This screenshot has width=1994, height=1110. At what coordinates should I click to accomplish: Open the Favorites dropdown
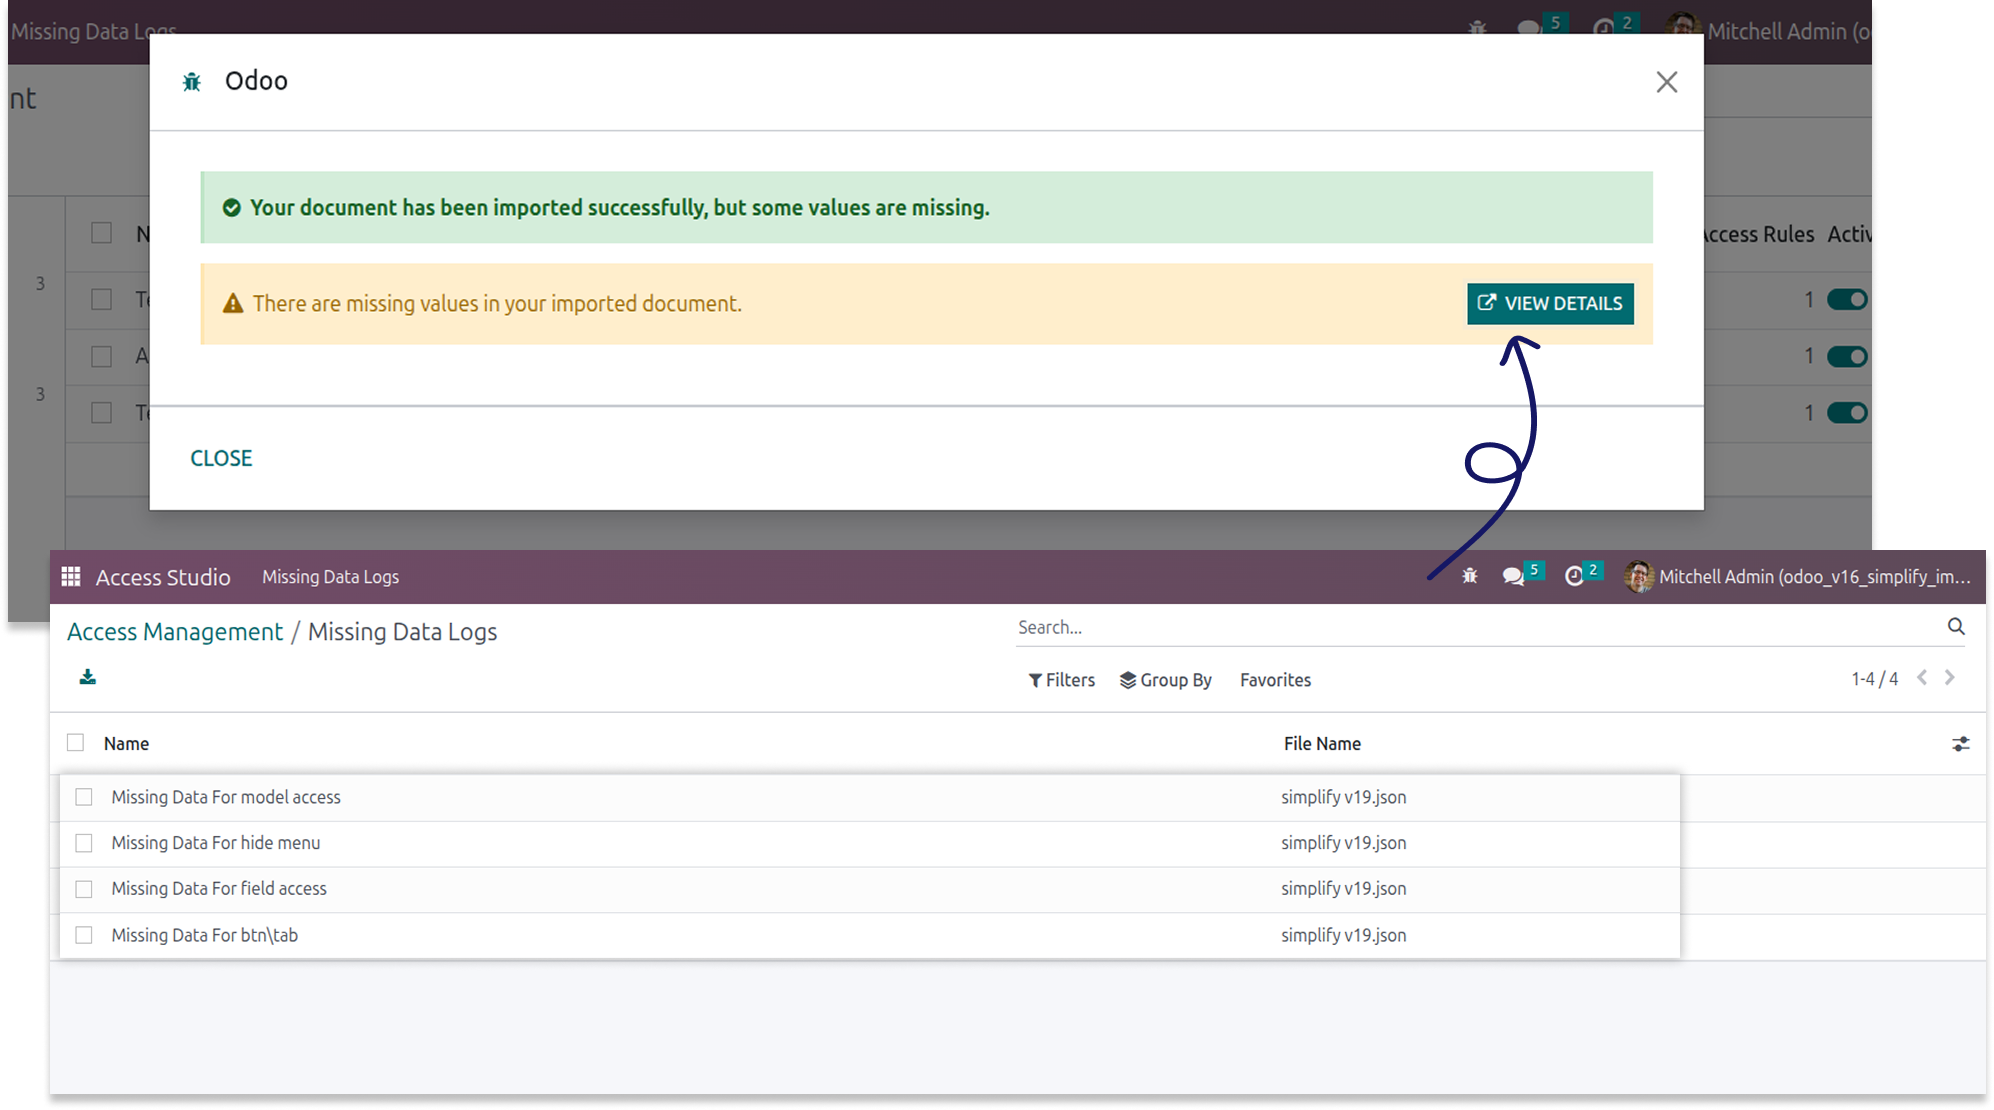1275,680
